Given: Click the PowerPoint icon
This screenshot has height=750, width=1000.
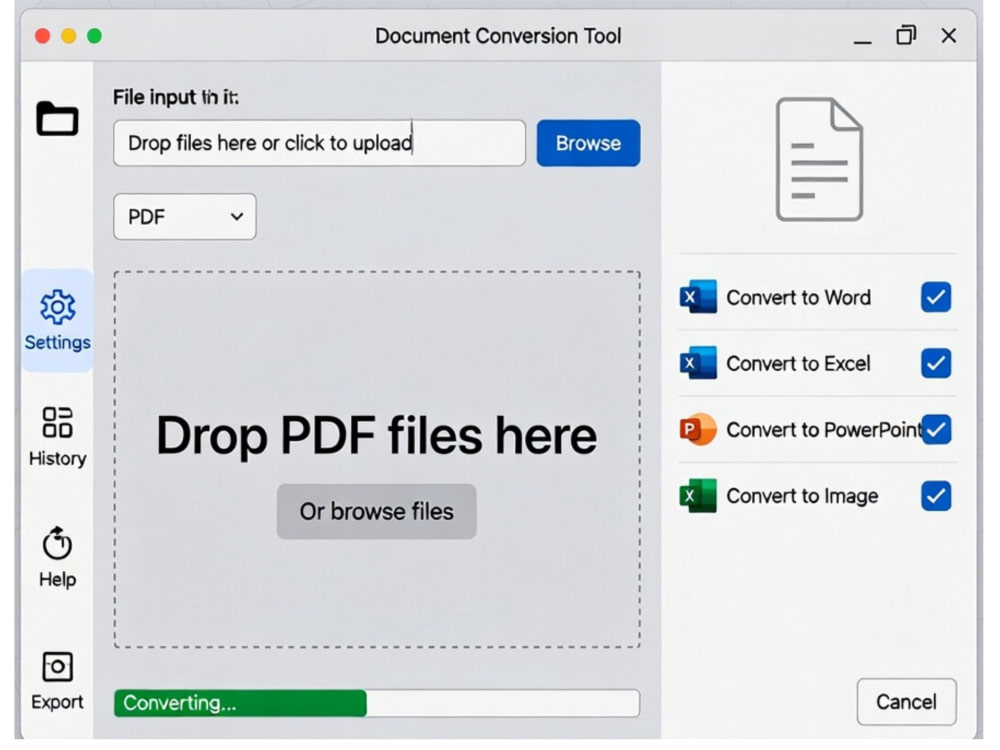Looking at the screenshot, I should 698,429.
